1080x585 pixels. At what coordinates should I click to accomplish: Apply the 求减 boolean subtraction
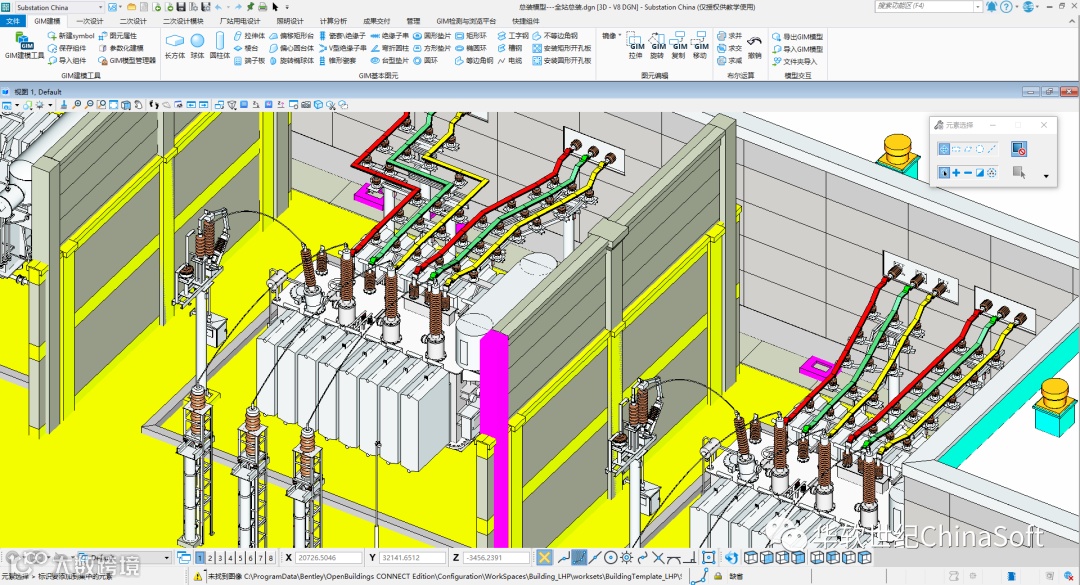729,61
